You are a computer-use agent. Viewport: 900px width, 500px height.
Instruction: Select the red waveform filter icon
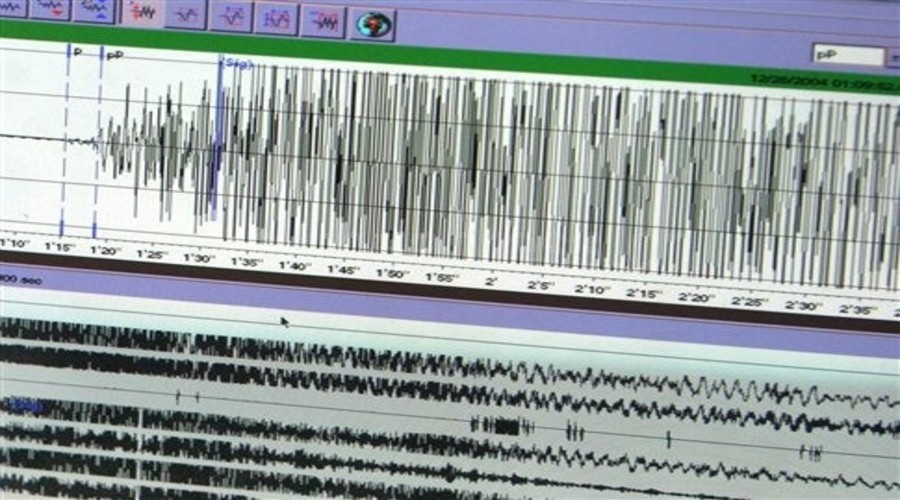pos(143,14)
